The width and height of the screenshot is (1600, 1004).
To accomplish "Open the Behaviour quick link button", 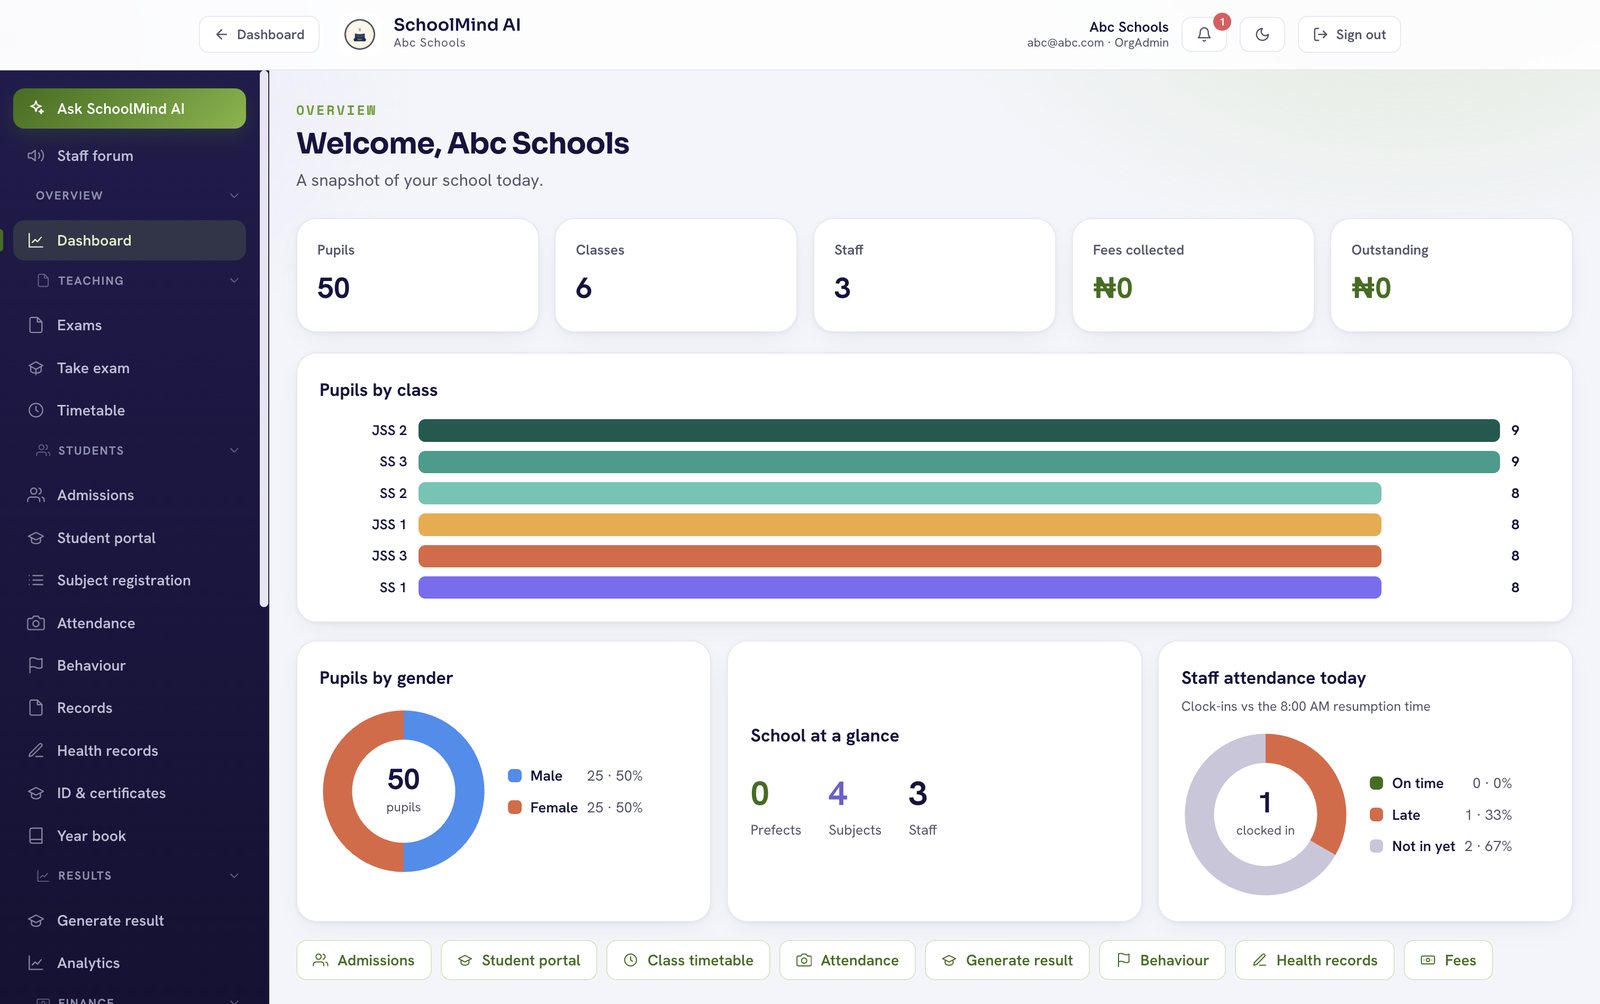I will [1162, 960].
